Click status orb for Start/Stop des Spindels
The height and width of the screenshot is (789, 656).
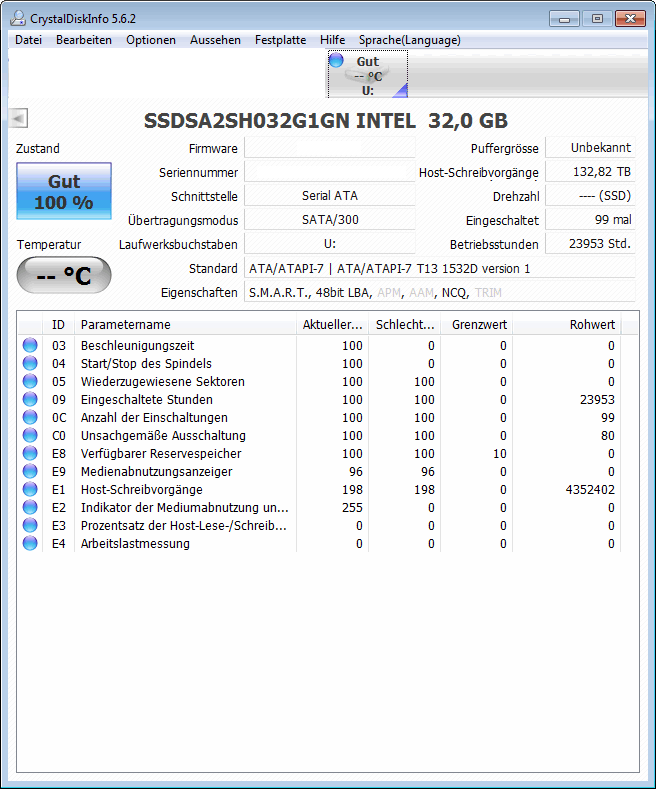[x=30, y=363]
